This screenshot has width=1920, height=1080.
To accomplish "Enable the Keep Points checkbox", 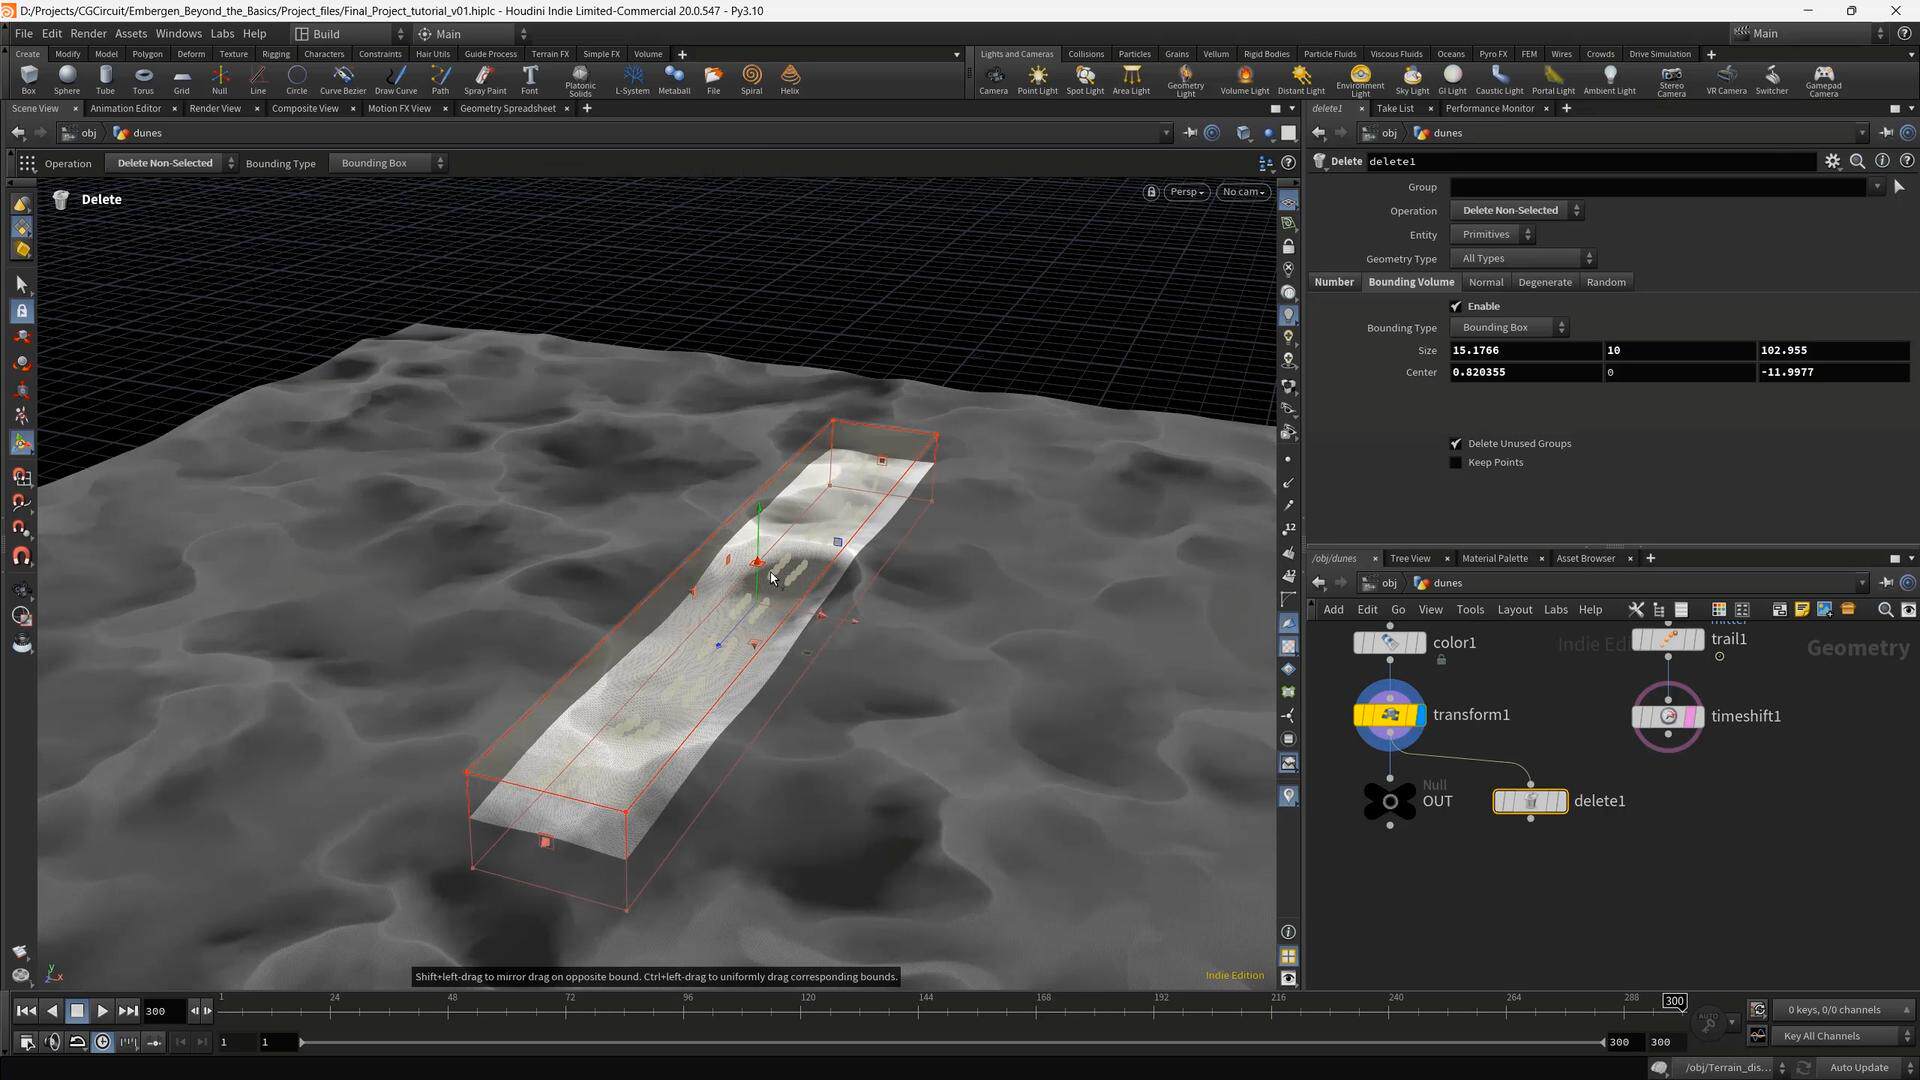I will 1456,463.
